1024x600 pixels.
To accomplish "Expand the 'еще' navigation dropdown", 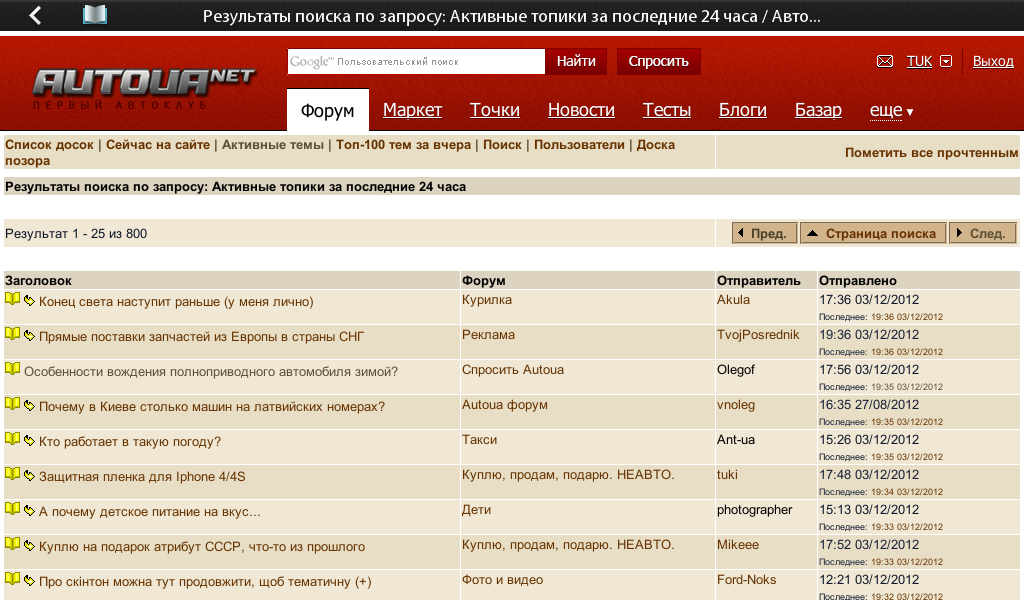I will (891, 110).
